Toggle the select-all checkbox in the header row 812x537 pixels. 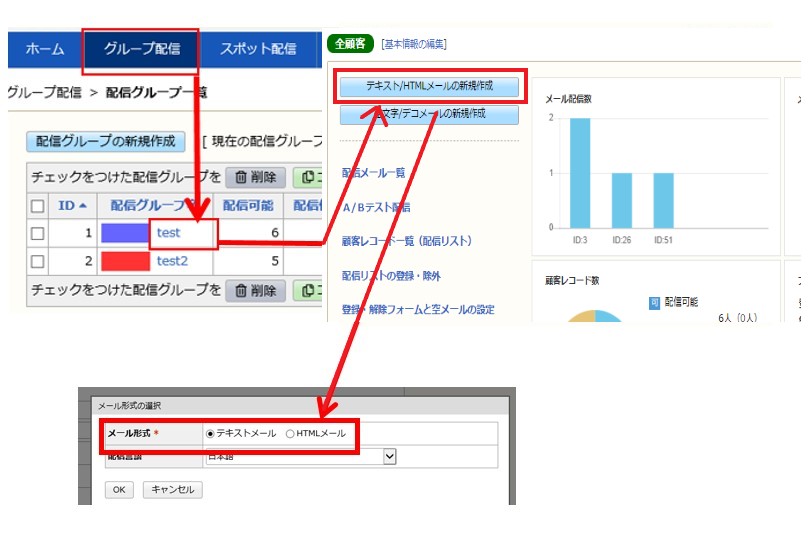pyautogui.click(x=37, y=206)
